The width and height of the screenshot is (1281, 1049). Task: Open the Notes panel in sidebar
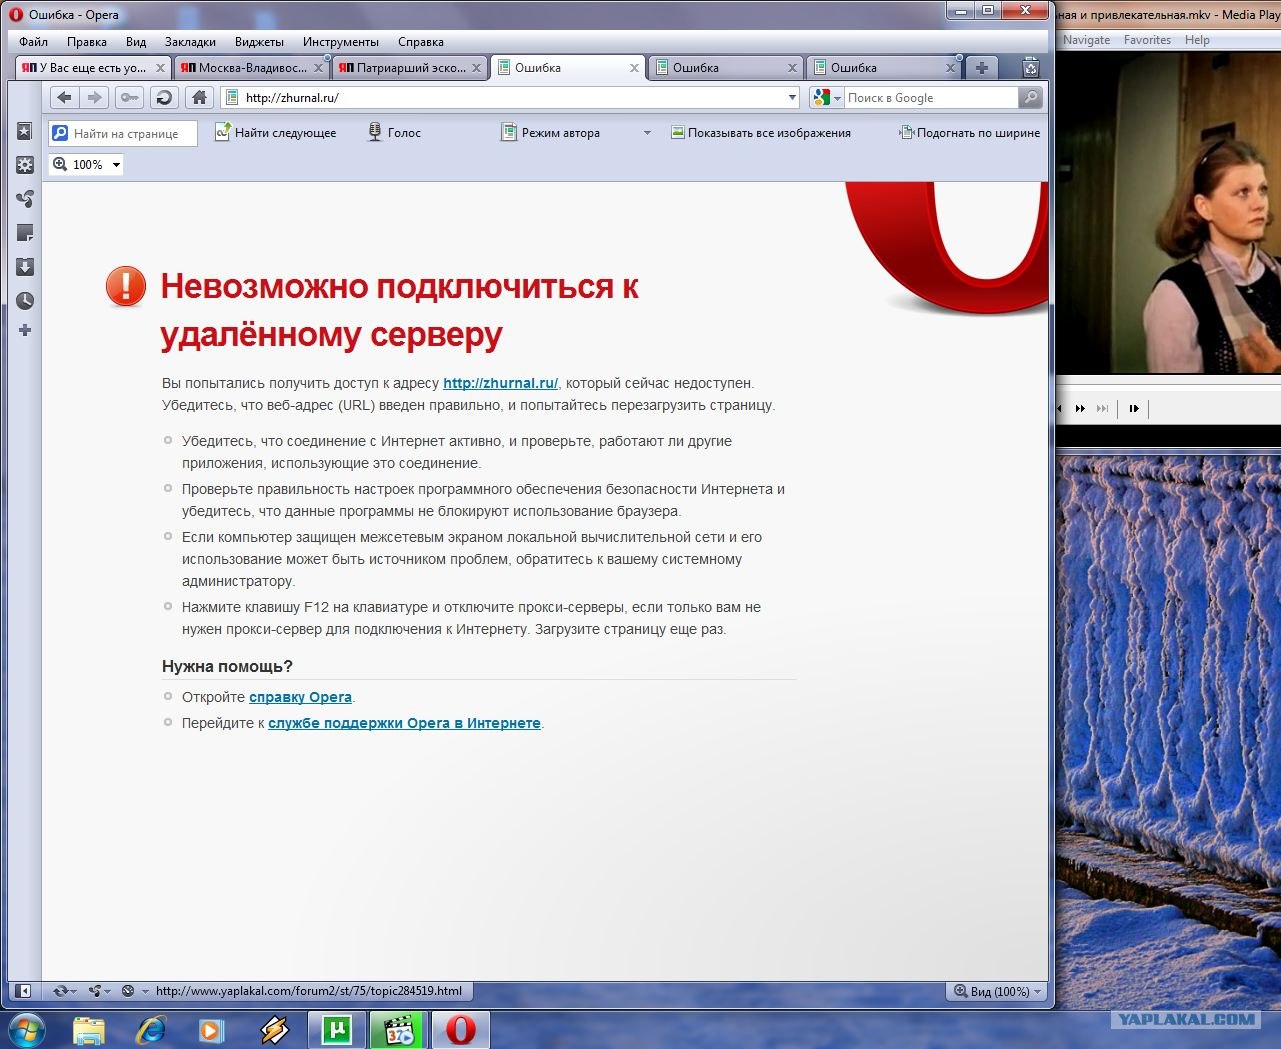[25, 233]
